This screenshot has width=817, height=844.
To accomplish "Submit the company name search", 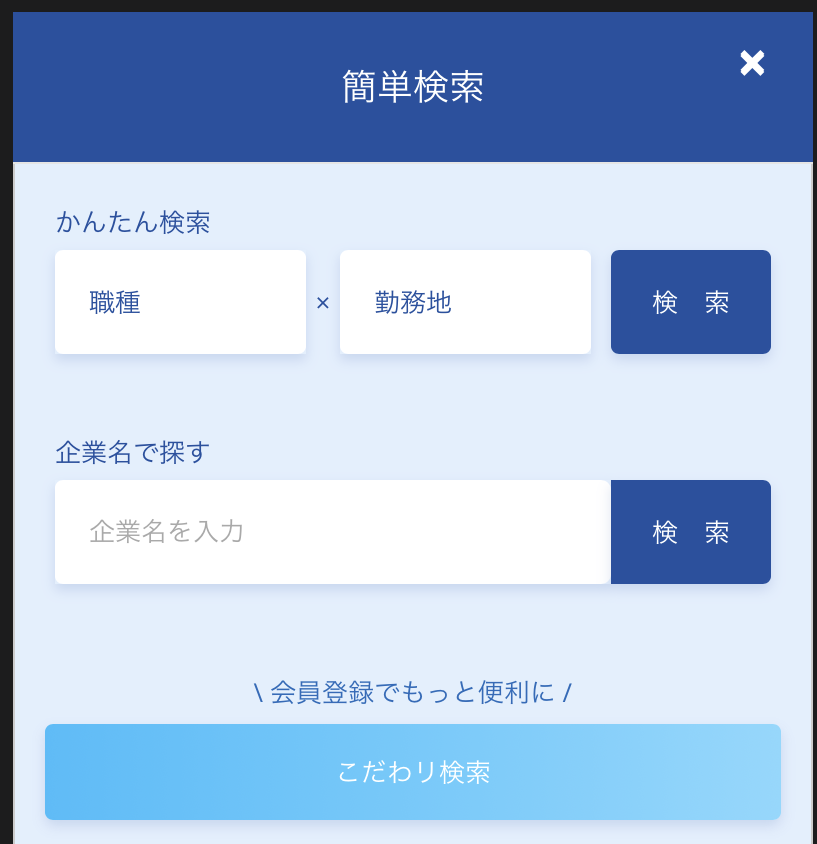I will click(x=690, y=532).
